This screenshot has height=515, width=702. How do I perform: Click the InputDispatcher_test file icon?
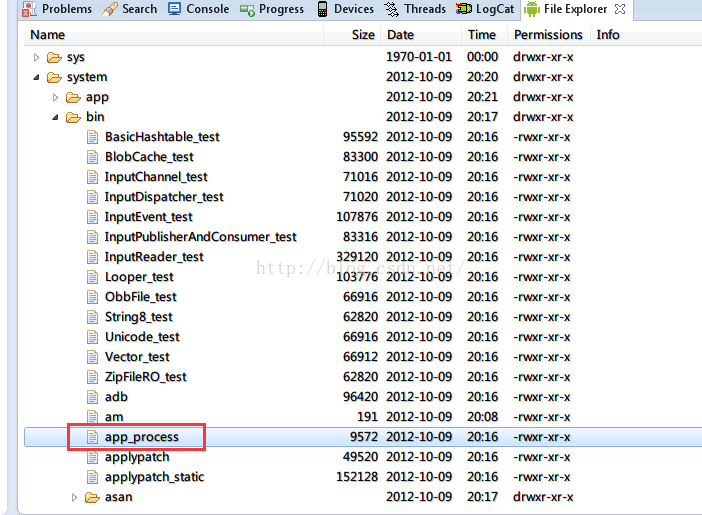[x=92, y=197]
